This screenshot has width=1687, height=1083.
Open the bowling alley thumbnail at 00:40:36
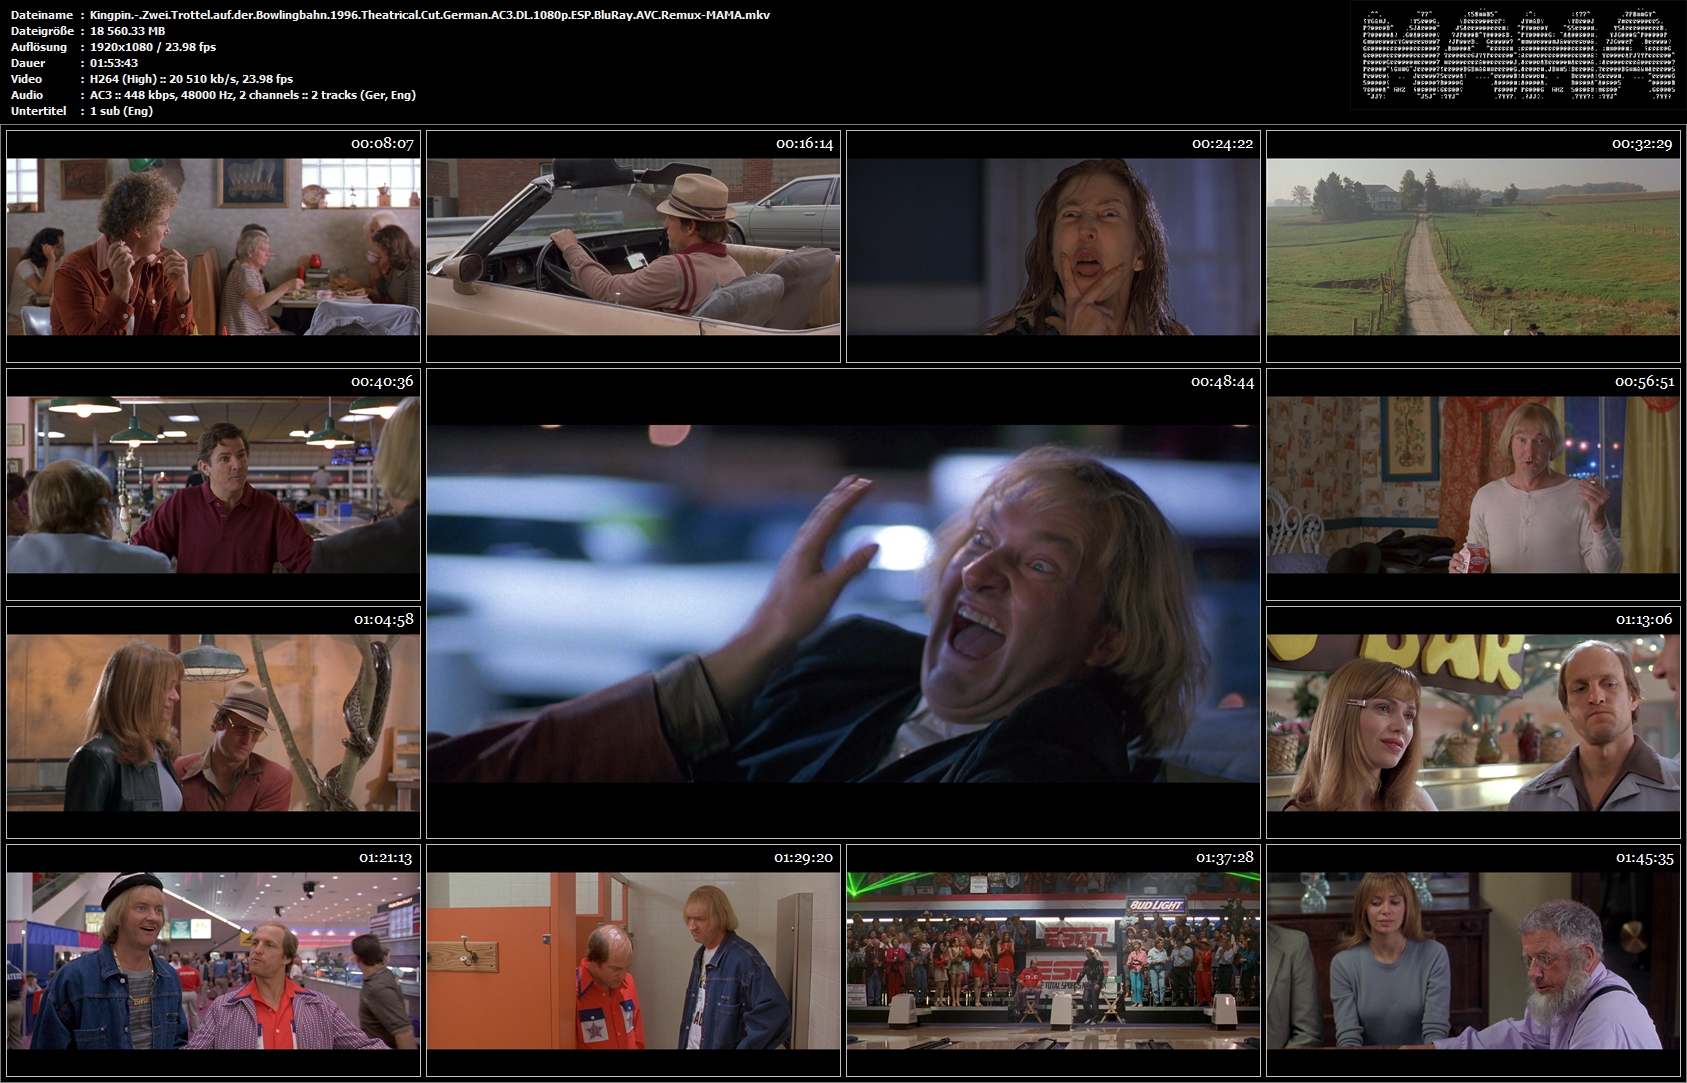coord(213,484)
